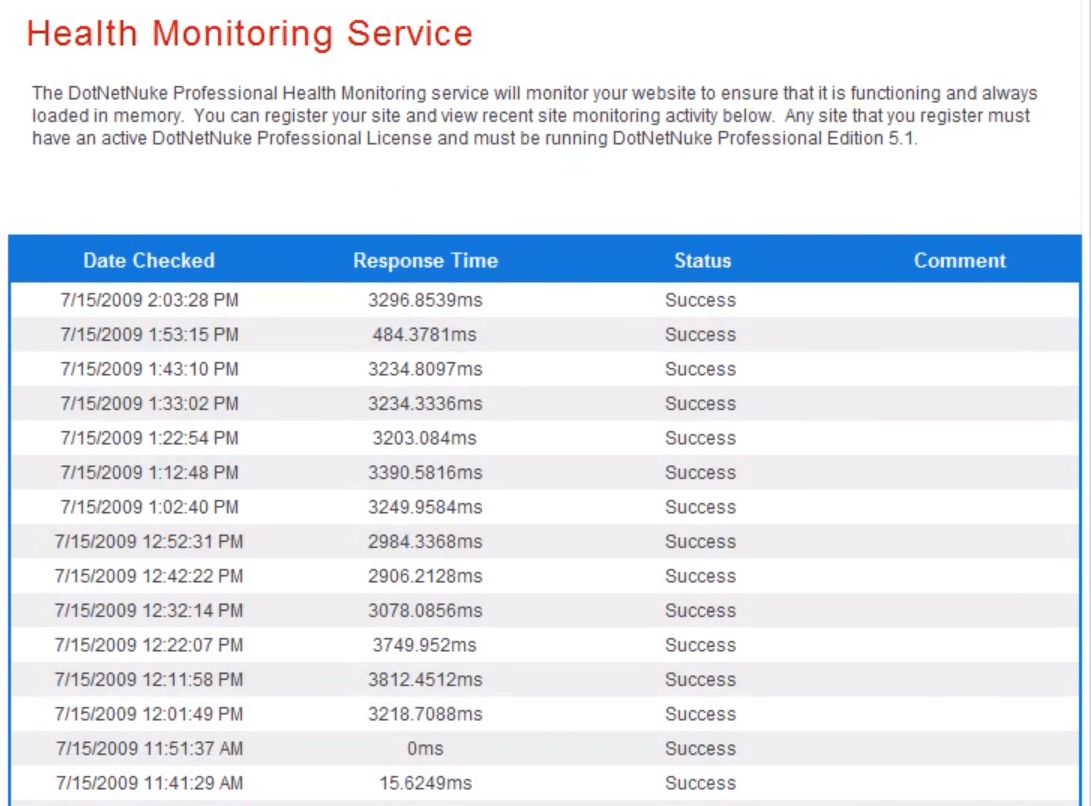Viewport: 1091px width, 806px height.
Task: Sort by the Status column header
Action: pyautogui.click(x=702, y=260)
